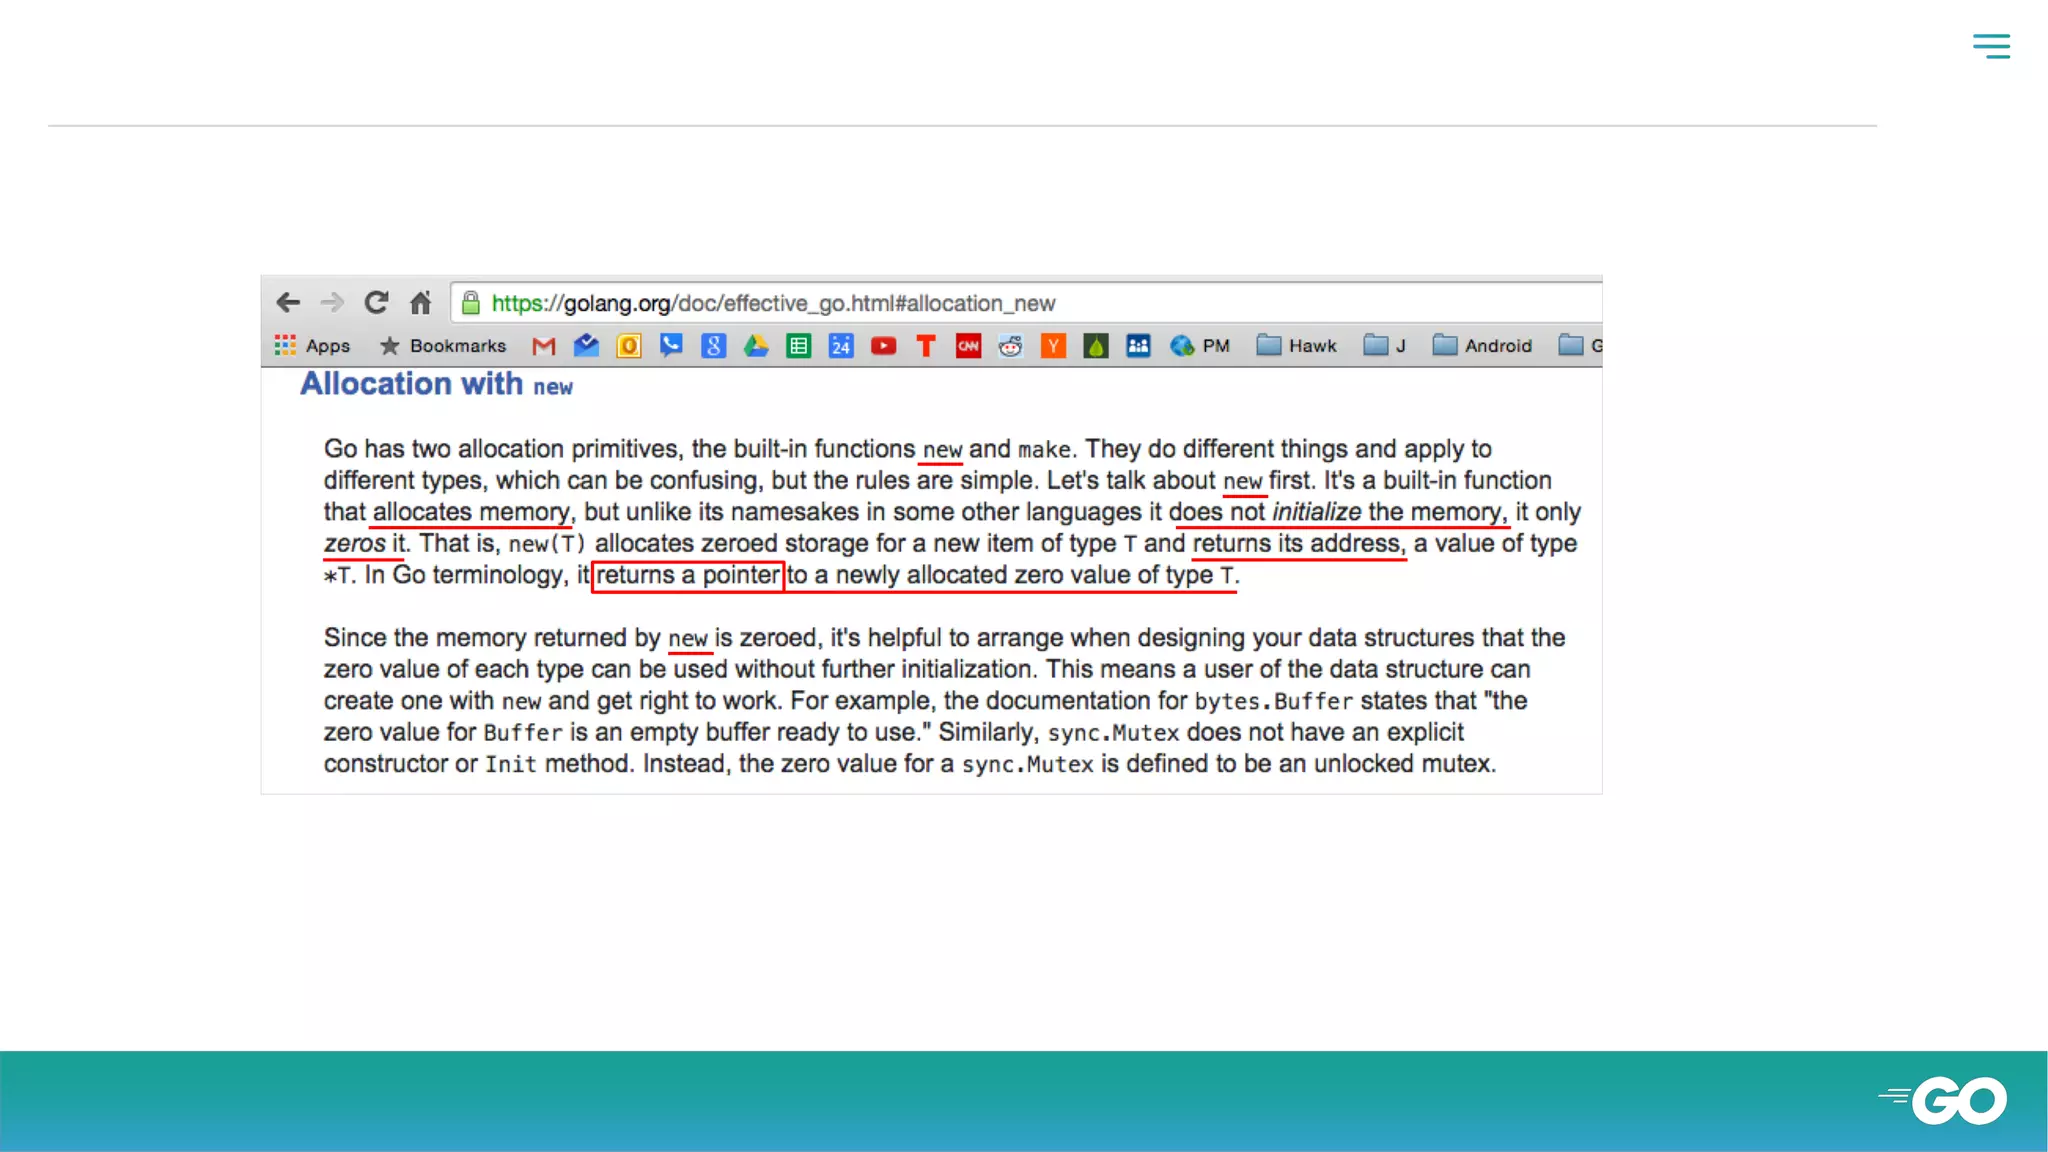Open the Google Calendar bookmark icon
The height and width of the screenshot is (1152, 2048).
pos(840,346)
